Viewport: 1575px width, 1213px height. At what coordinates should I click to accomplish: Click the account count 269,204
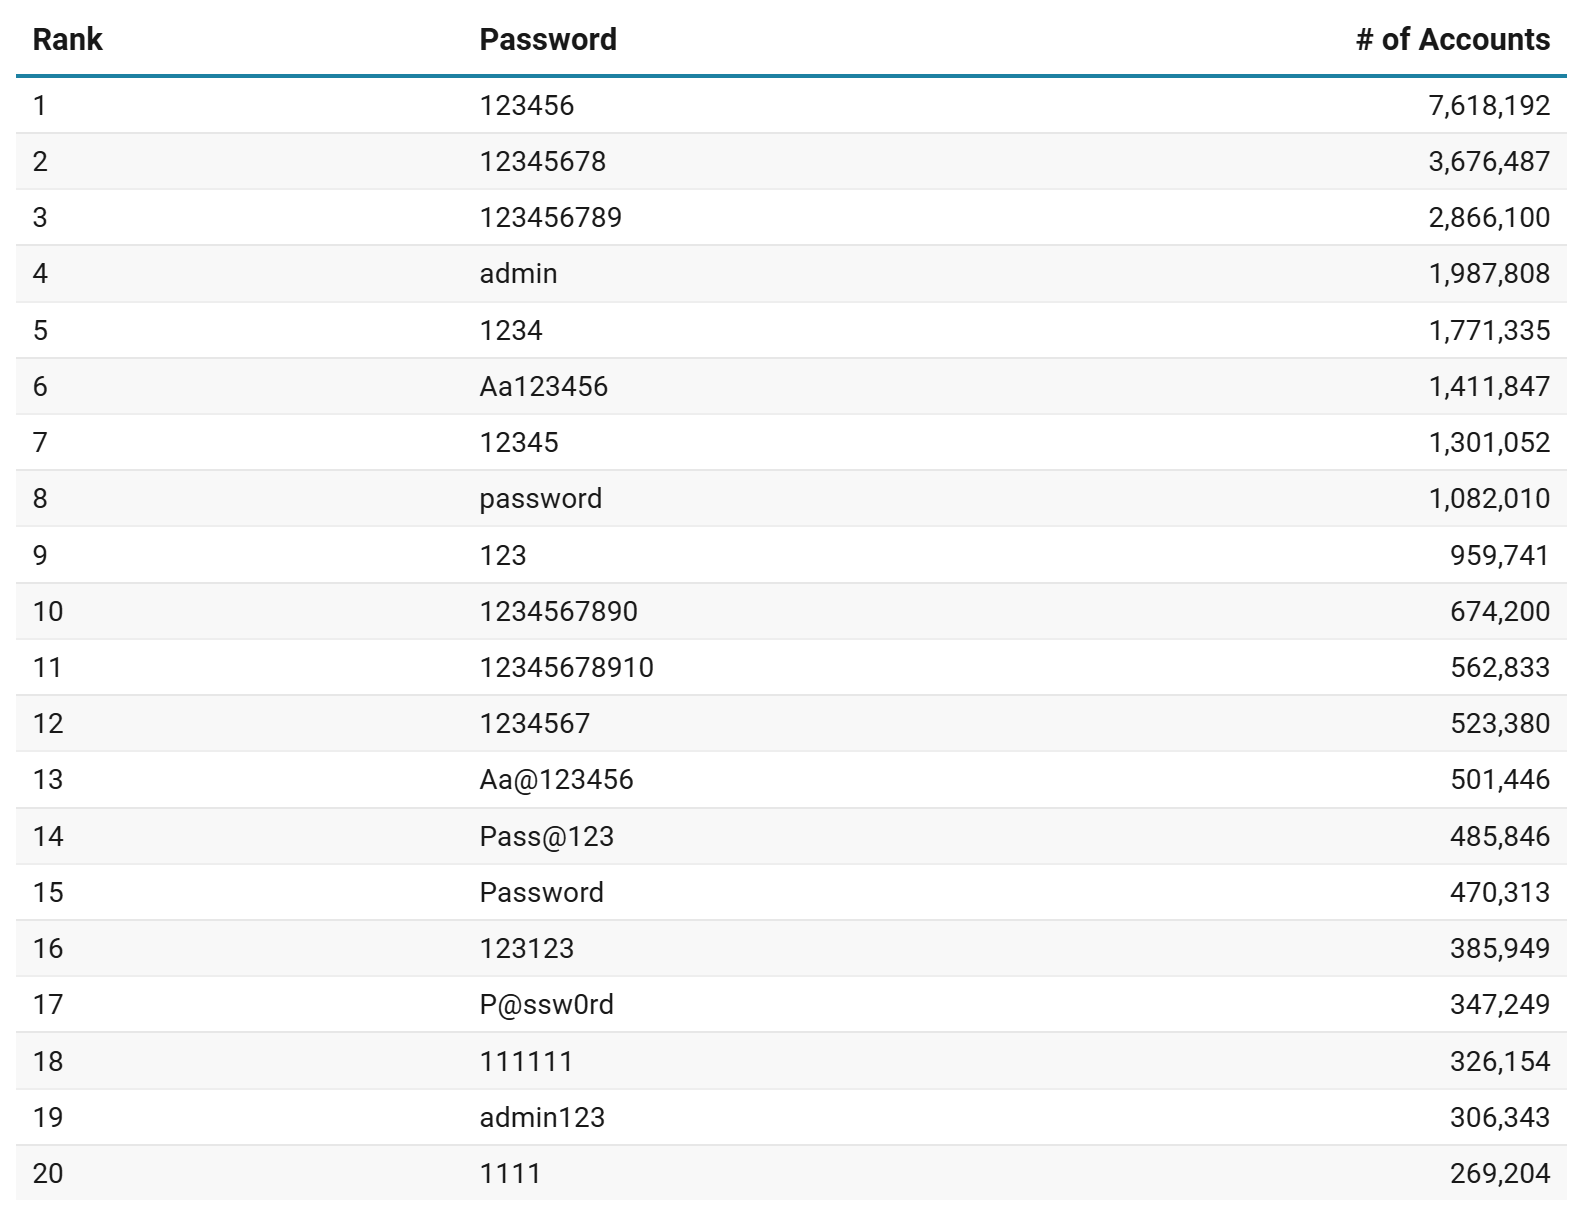coord(1499,1173)
